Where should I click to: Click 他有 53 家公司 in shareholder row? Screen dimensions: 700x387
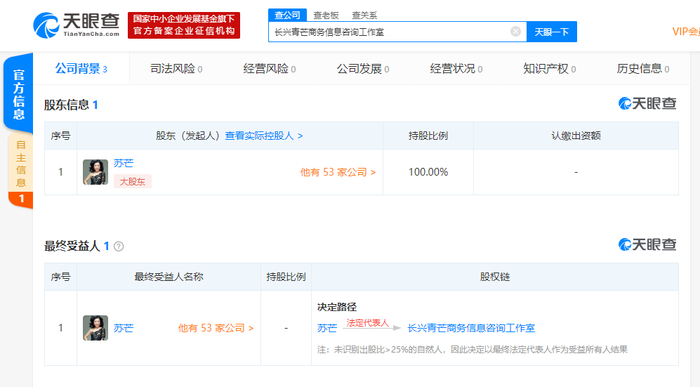coord(338,172)
